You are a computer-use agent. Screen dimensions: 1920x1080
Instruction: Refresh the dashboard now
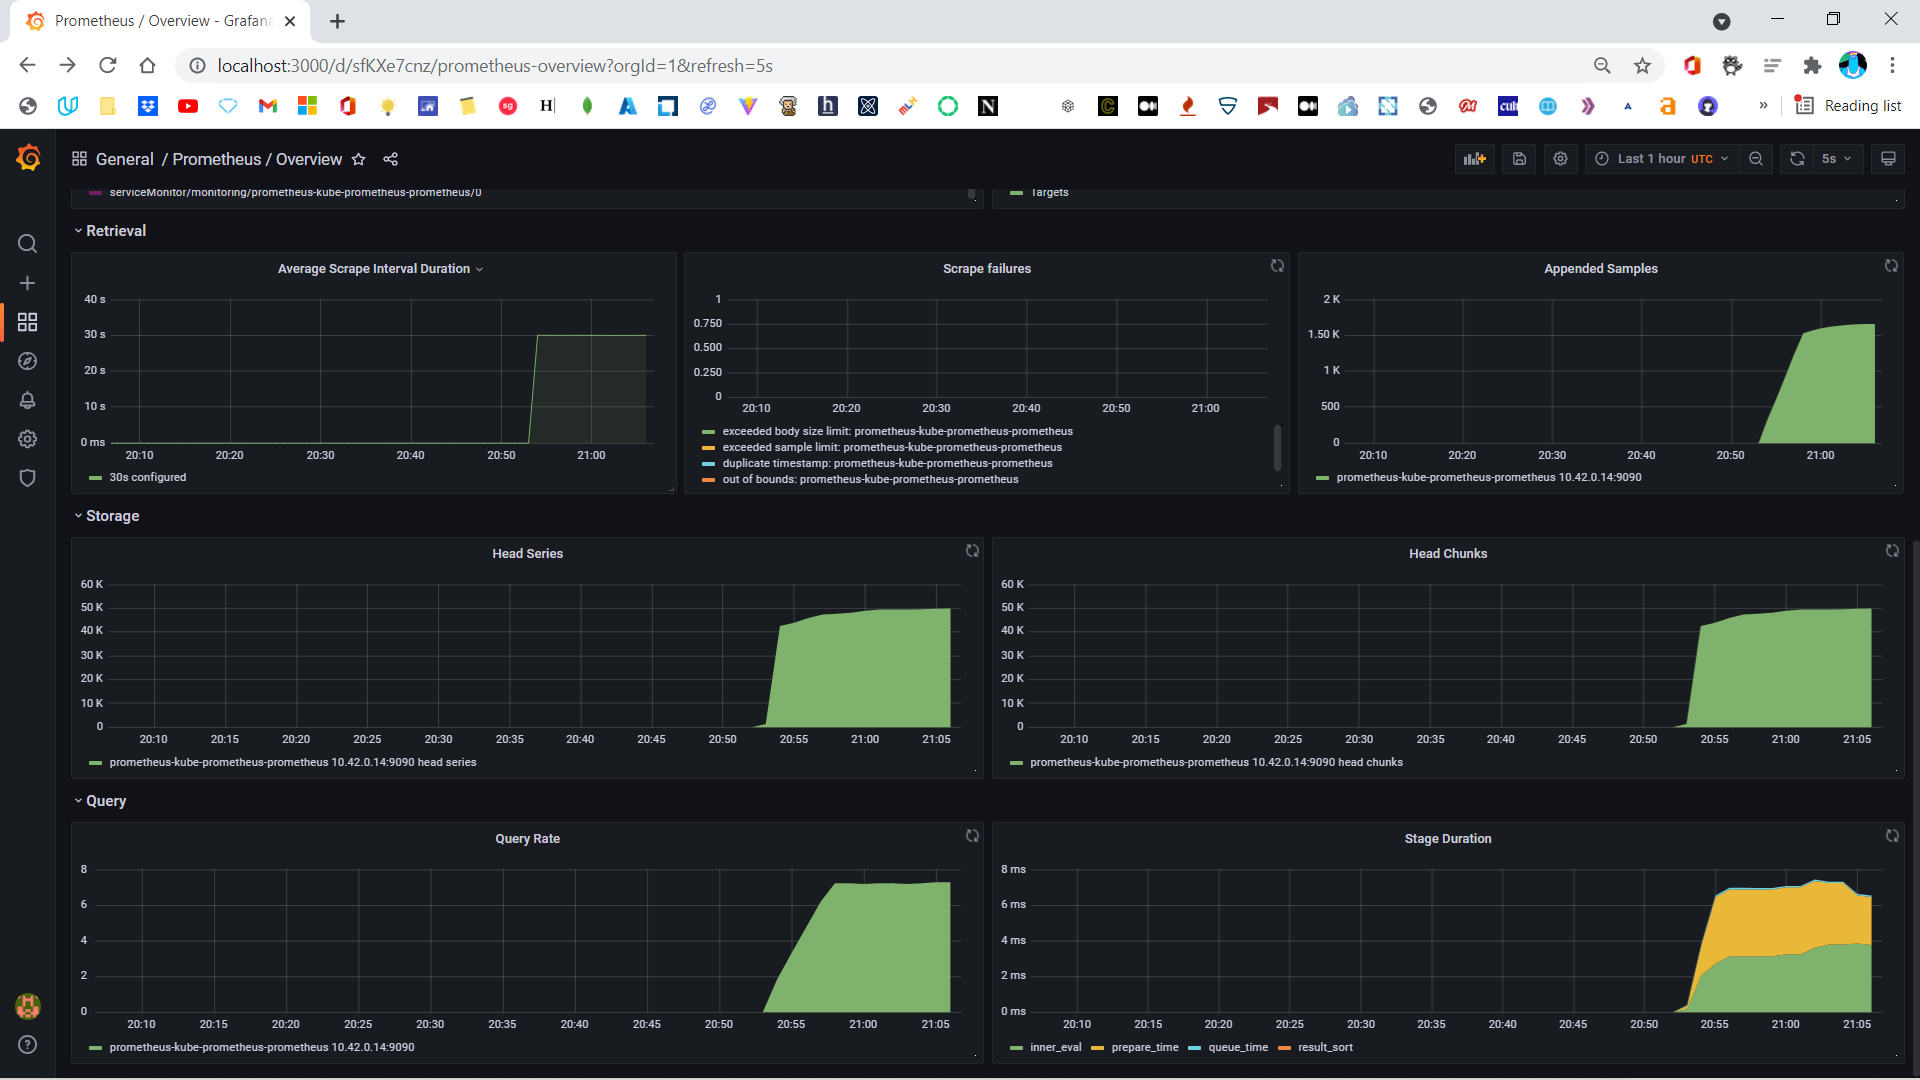tap(1797, 159)
